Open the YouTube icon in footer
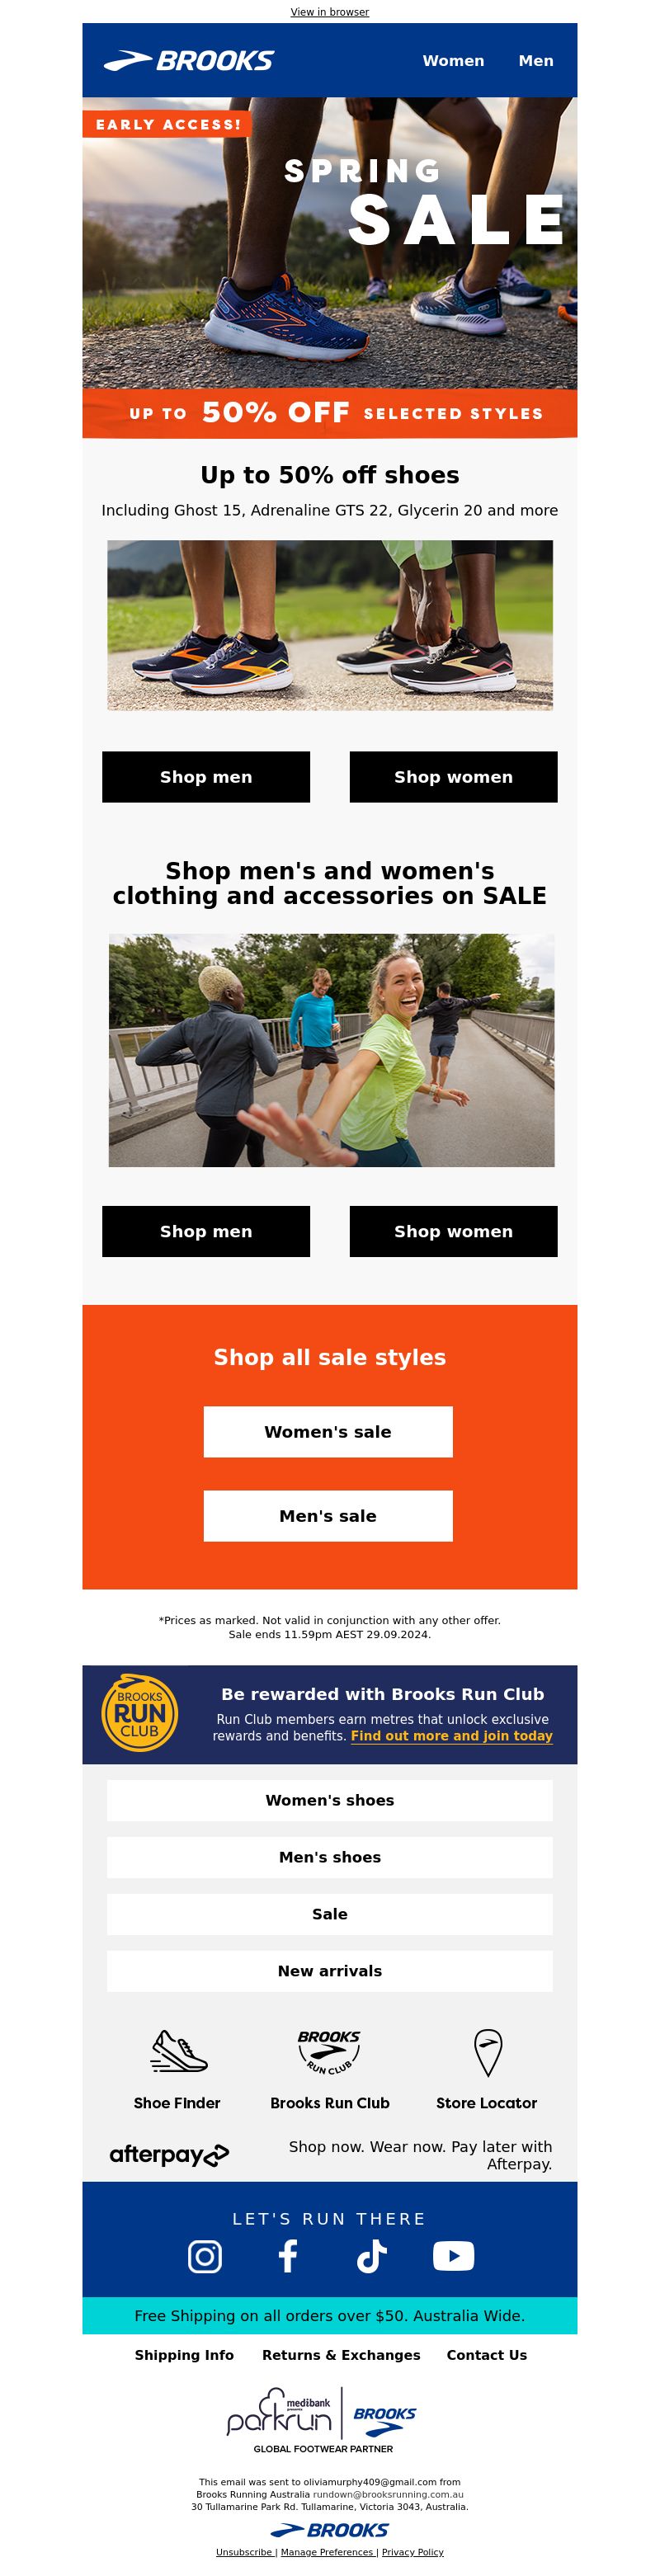Image resolution: width=660 pixels, height=2576 pixels. point(453,2256)
